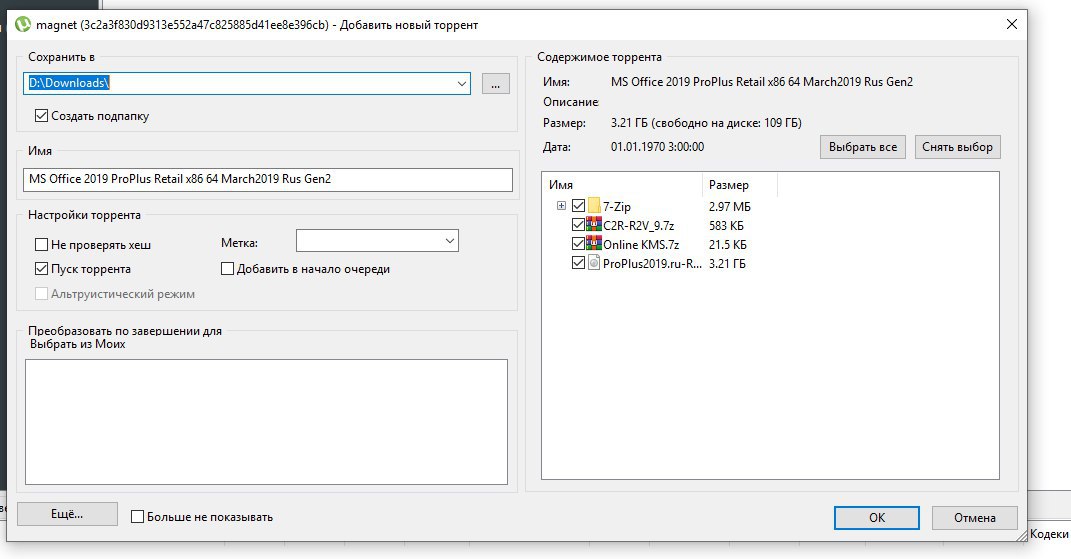The width and height of the screenshot is (1071, 559).
Task: Uncheck the Online KMS.7z file checkbox
Action: pyautogui.click(x=578, y=244)
